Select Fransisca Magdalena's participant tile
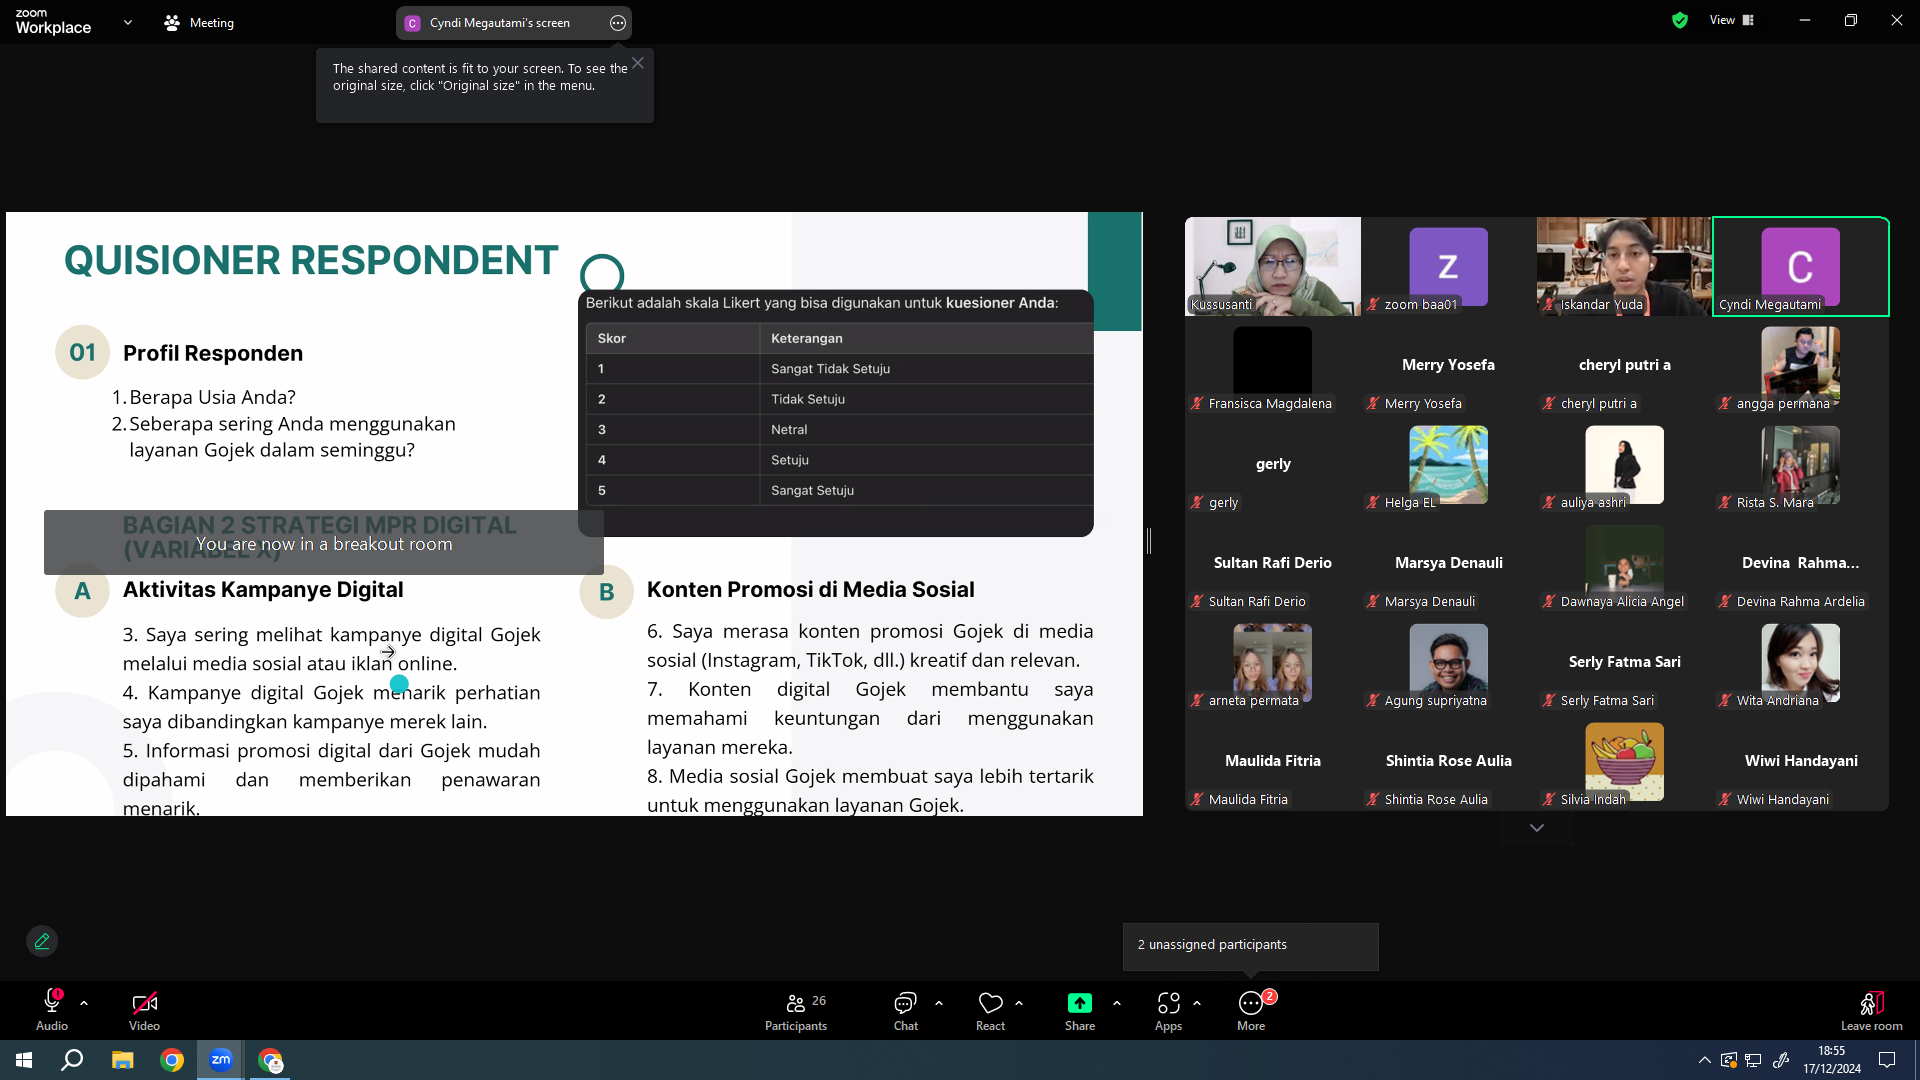This screenshot has height=1080, width=1920. [x=1273, y=365]
